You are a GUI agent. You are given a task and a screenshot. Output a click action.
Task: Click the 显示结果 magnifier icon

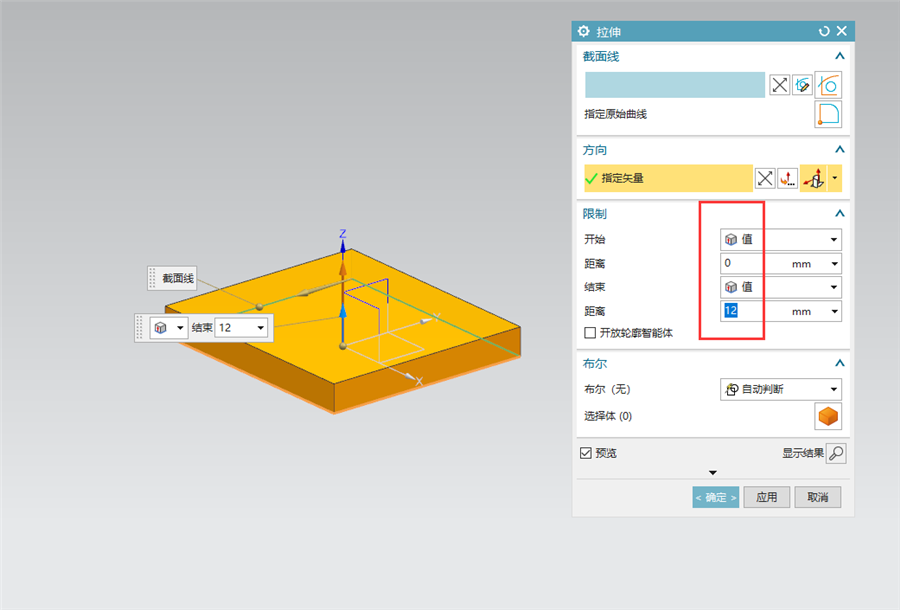[836, 453]
